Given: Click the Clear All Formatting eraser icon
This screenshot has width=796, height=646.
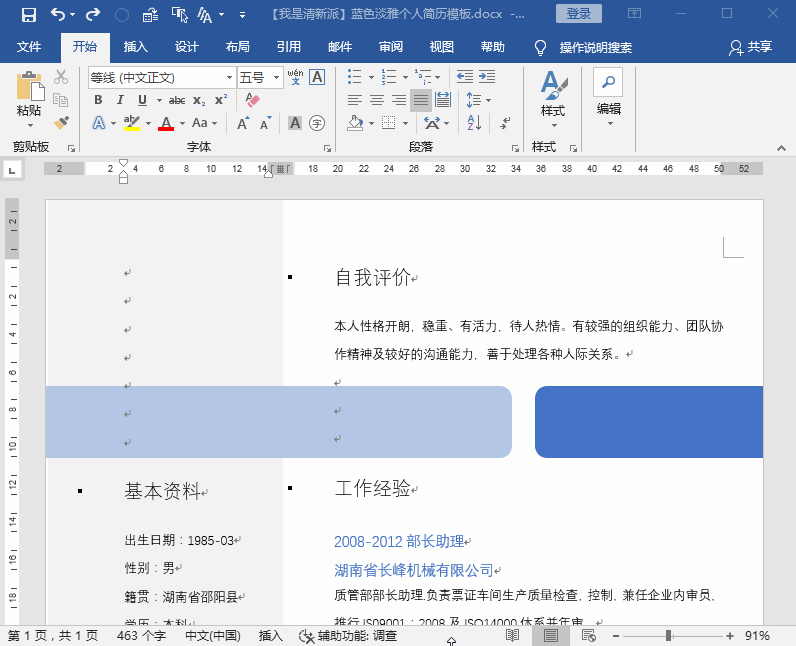Looking at the screenshot, I should click(252, 99).
